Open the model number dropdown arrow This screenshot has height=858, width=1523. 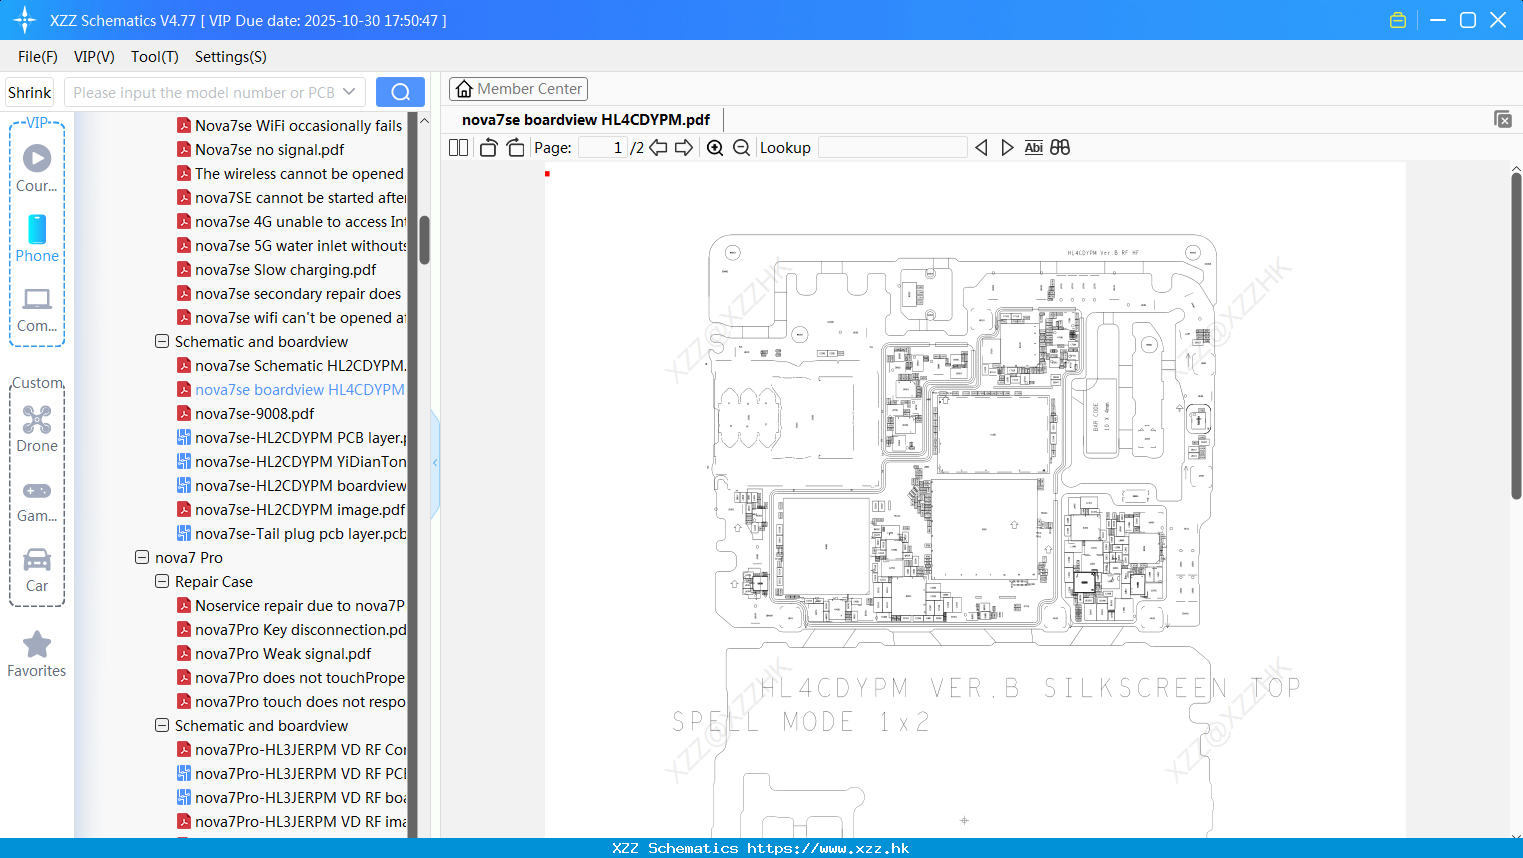(x=349, y=92)
